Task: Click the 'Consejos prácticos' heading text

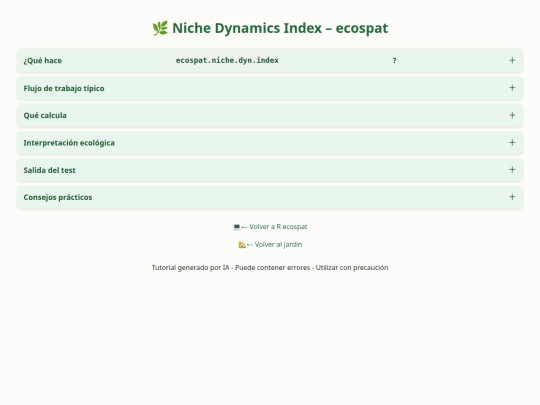Action: point(58,197)
